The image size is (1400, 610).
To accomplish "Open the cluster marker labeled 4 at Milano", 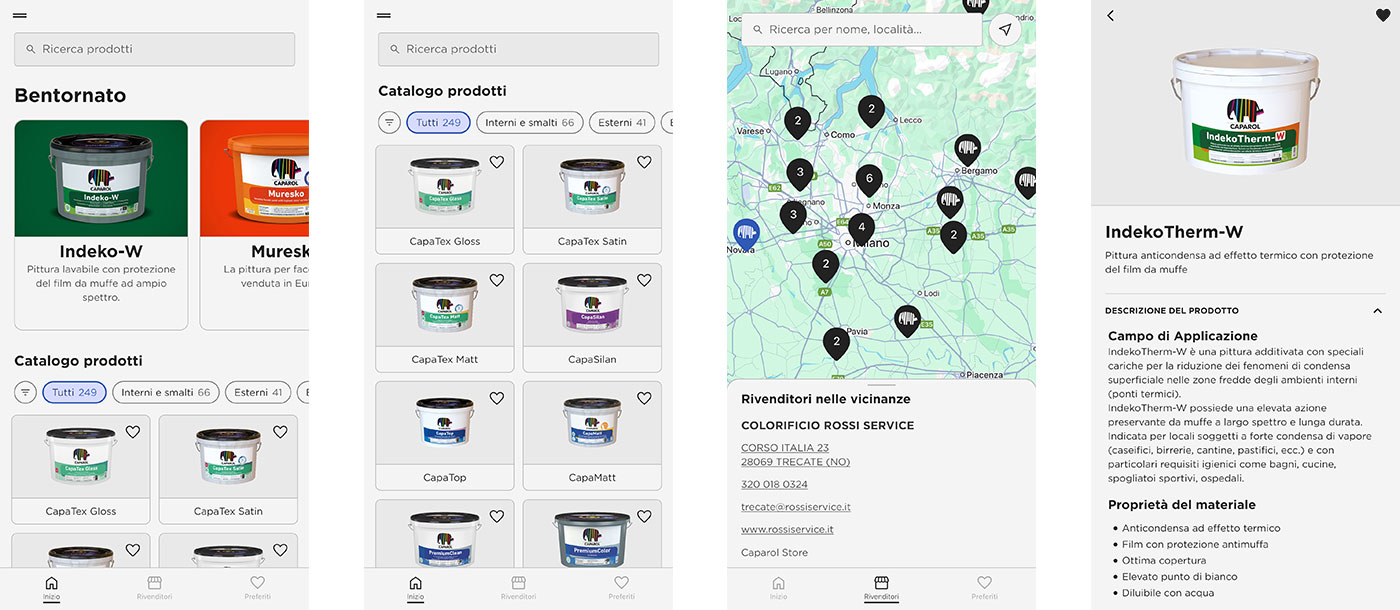I will 861,228.
